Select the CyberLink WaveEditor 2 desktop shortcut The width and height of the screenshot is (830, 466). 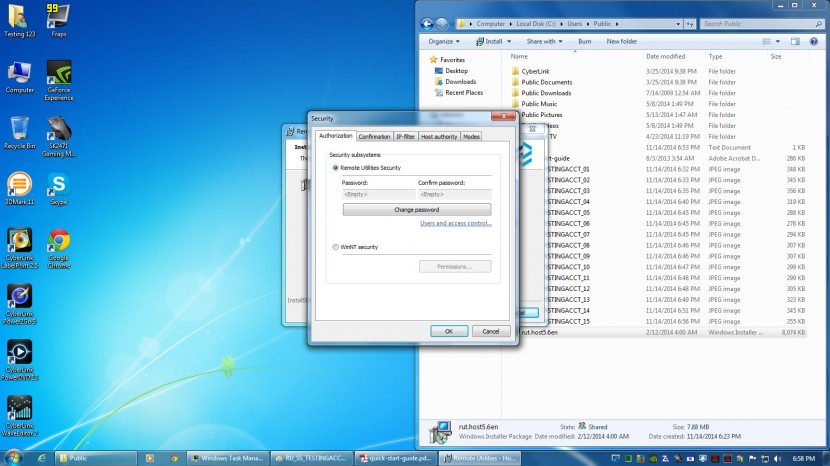(19, 416)
